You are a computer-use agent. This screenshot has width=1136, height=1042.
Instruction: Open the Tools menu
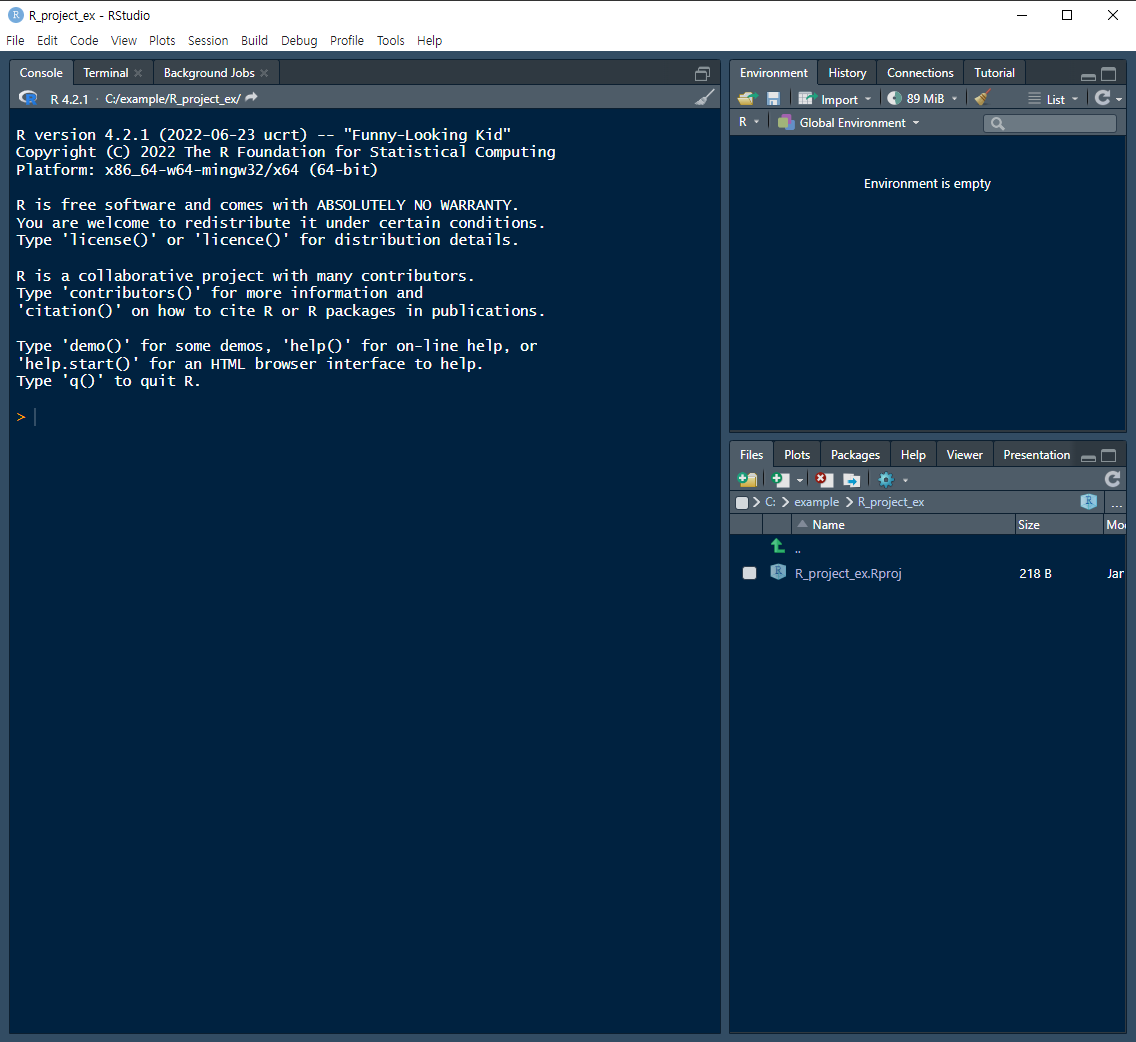point(390,41)
